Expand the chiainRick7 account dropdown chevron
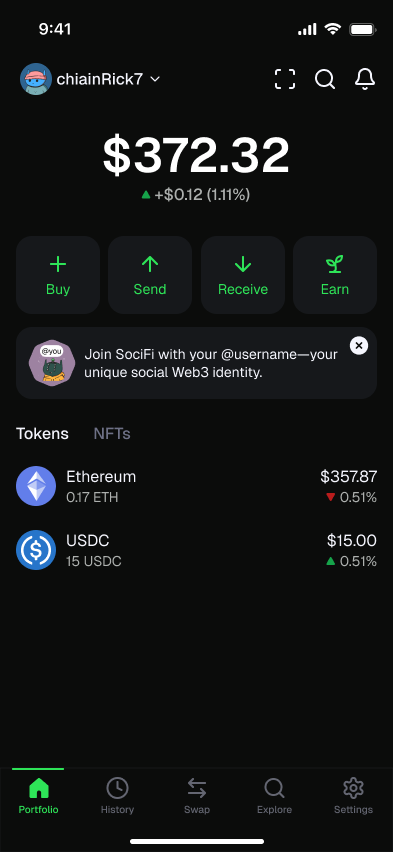This screenshot has width=393, height=852. coord(155,79)
